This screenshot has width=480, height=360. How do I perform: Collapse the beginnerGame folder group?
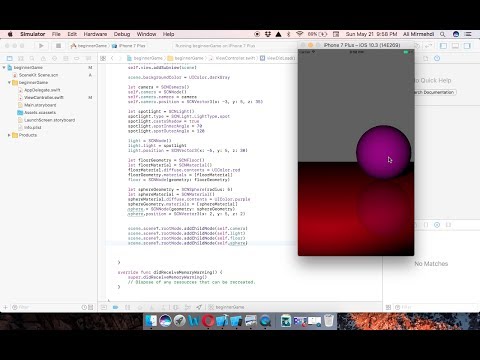pyautogui.click(x=9, y=82)
